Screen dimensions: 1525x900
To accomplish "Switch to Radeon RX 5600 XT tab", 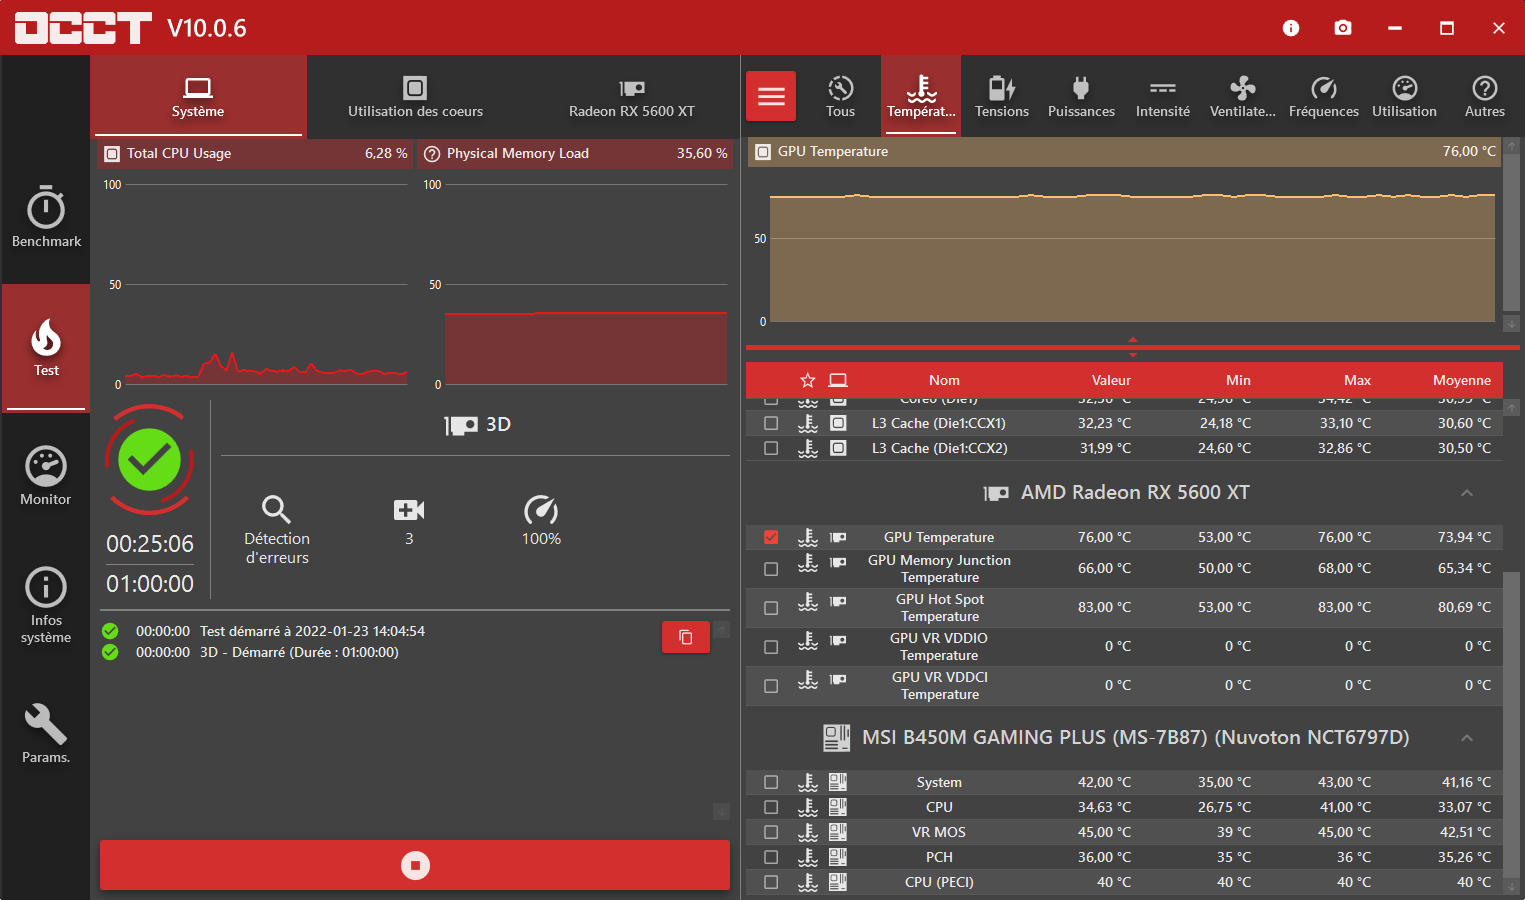I will pos(631,97).
